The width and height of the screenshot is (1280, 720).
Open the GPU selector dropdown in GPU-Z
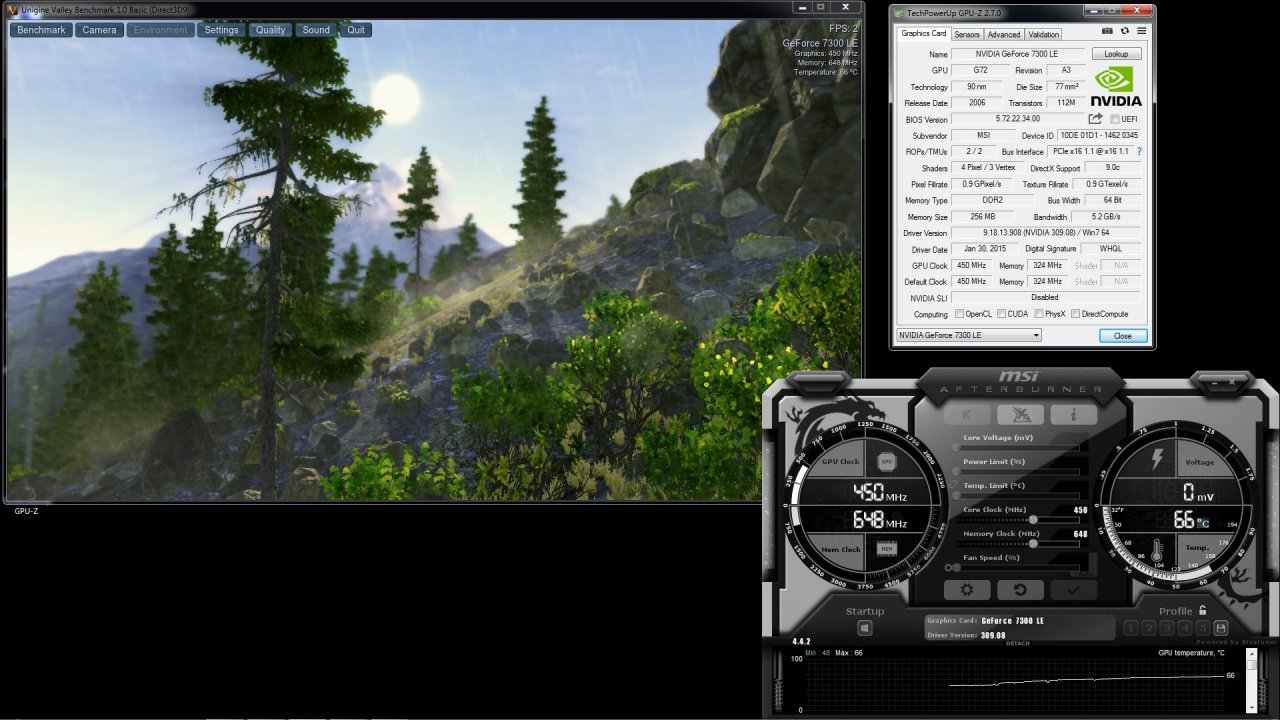pyautogui.click(x=968, y=335)
